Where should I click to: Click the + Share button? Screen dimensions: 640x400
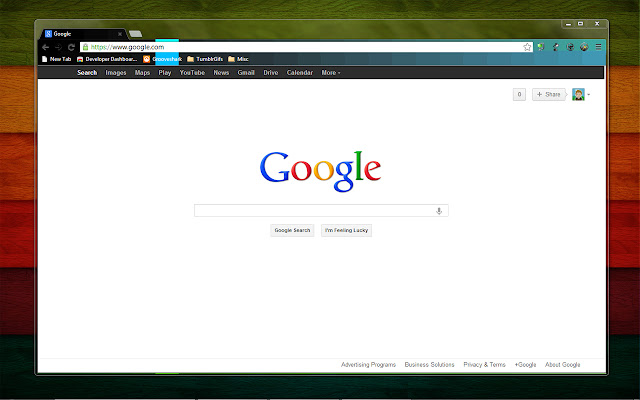coord(549,94)
